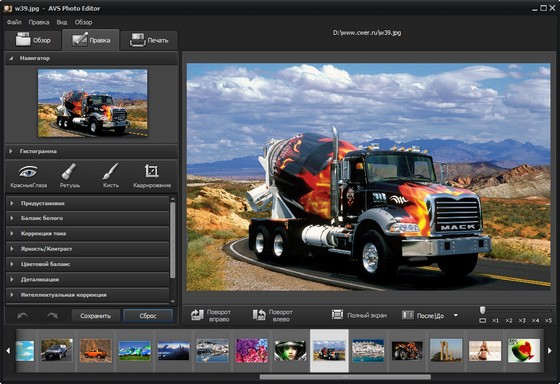Expand the Цветовой баланс section

pyautogui.click(x=88, y=264)
